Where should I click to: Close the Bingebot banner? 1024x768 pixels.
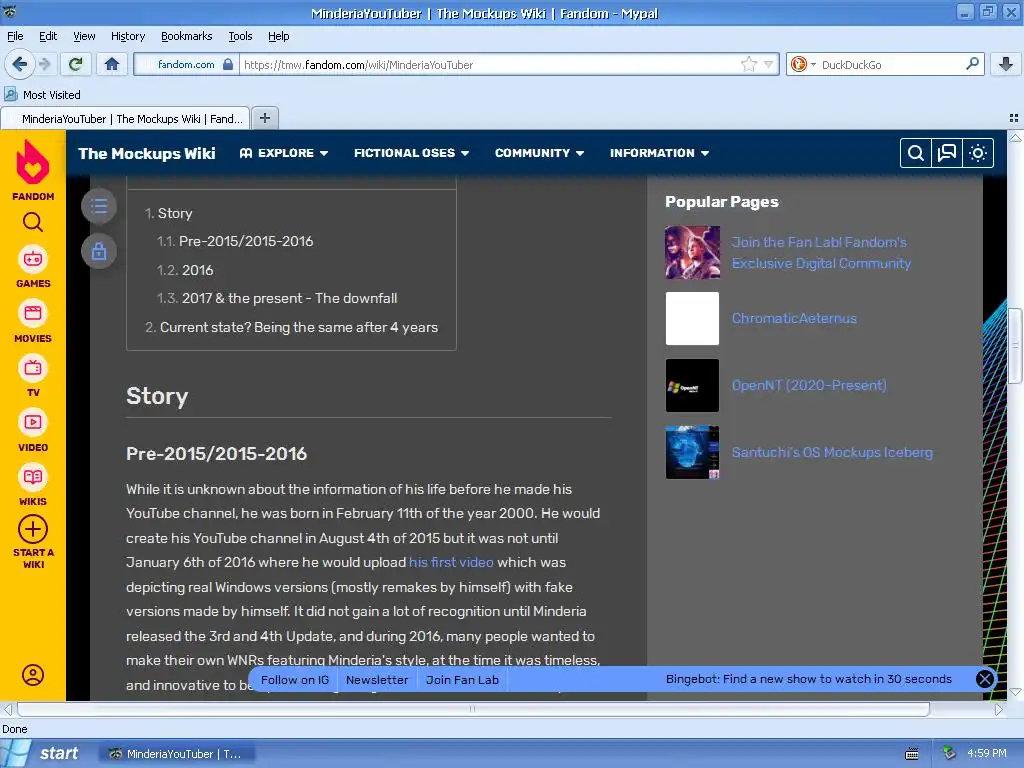pos(985,679)
